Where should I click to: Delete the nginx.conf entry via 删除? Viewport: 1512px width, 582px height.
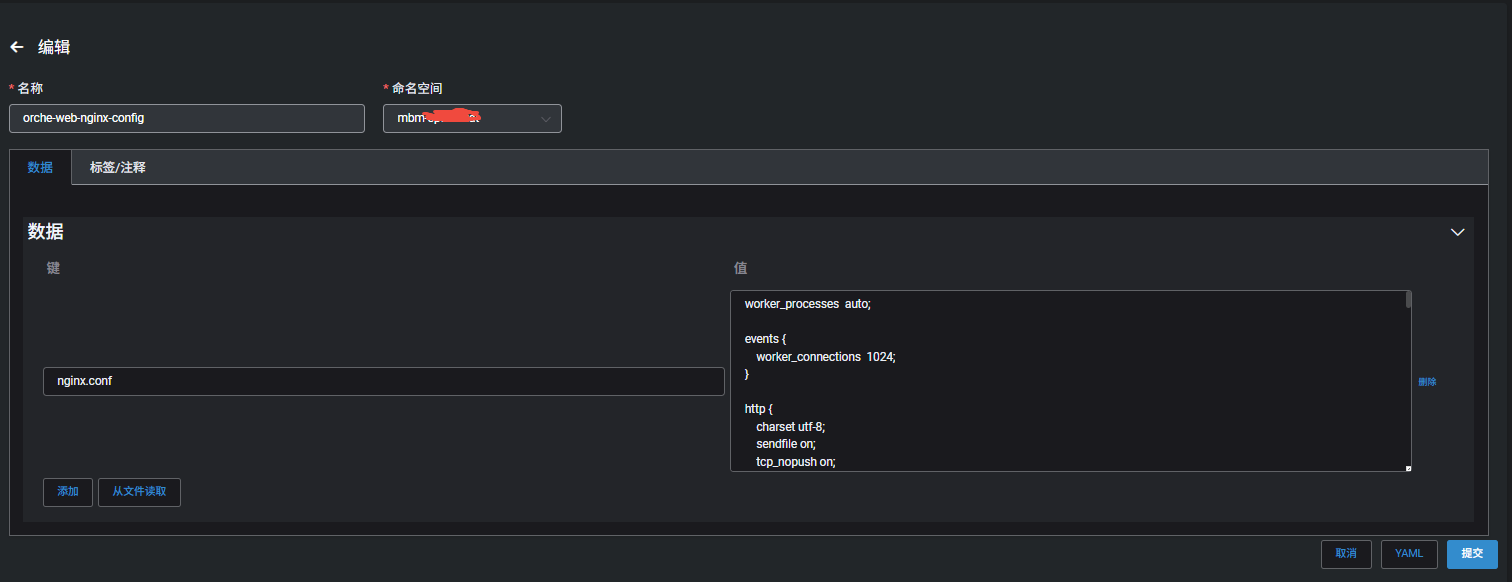[x=1427, y=382]
